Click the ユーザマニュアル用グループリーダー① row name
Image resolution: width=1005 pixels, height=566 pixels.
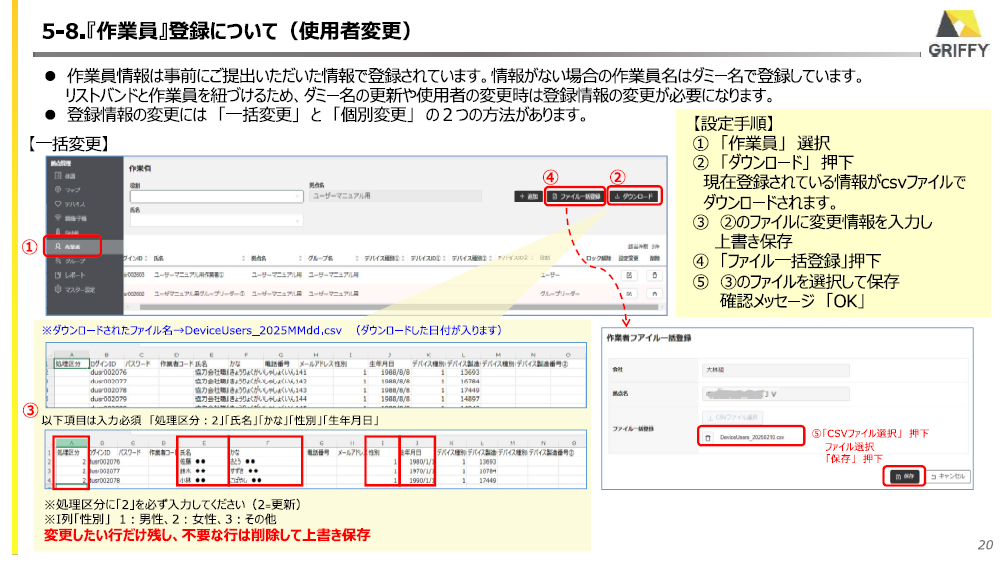click(x=199, y=294)
